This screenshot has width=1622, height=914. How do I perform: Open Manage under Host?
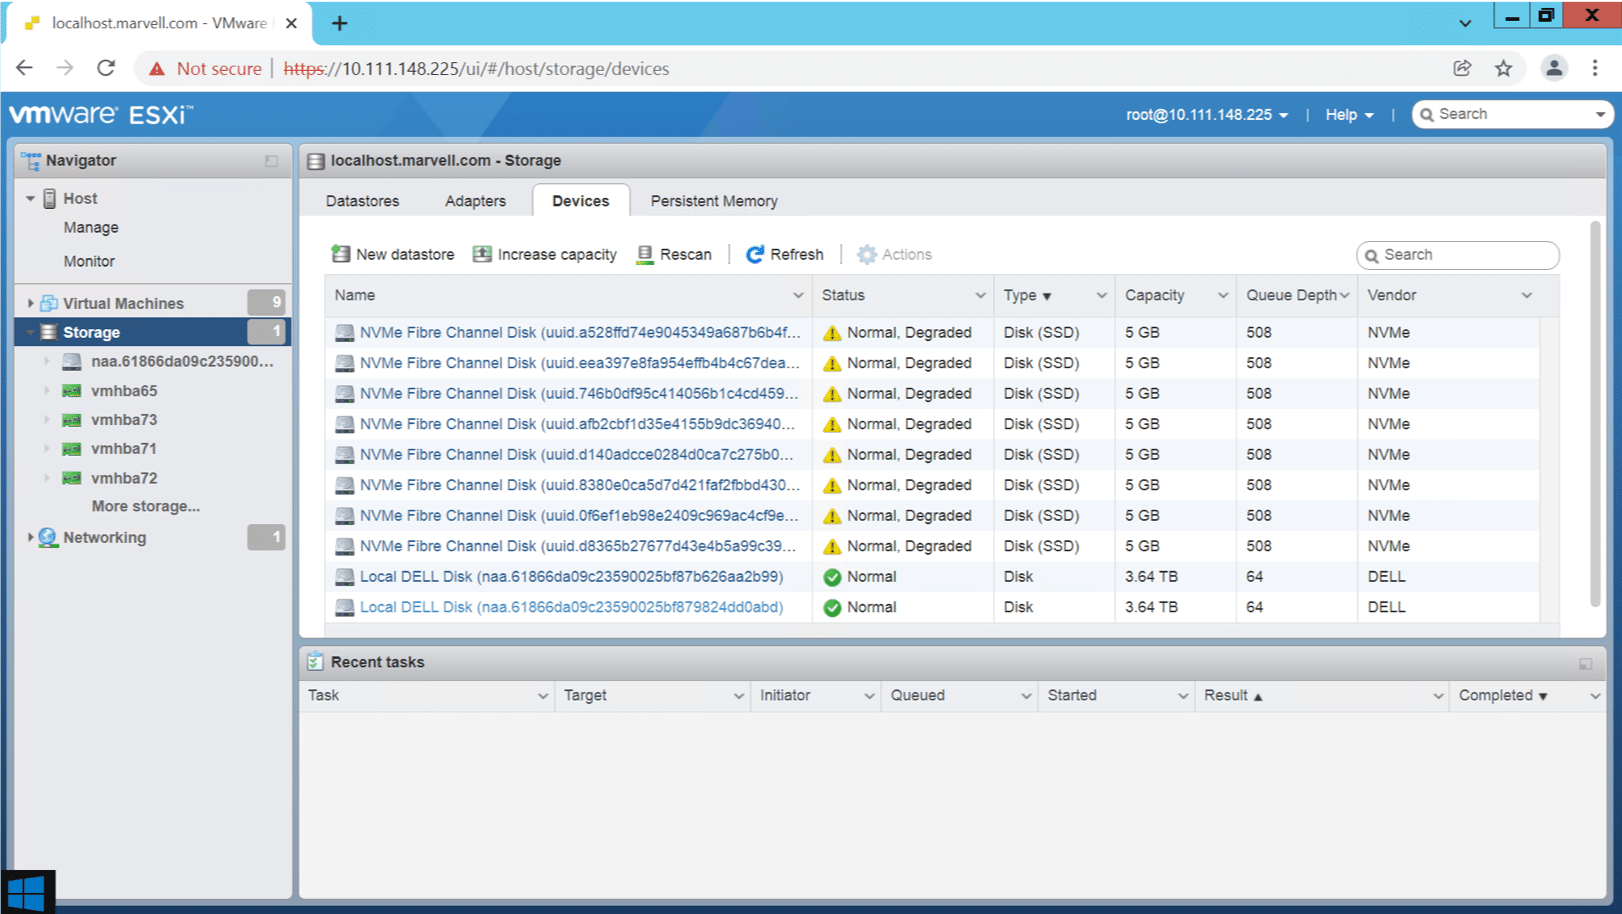[91, 228]
